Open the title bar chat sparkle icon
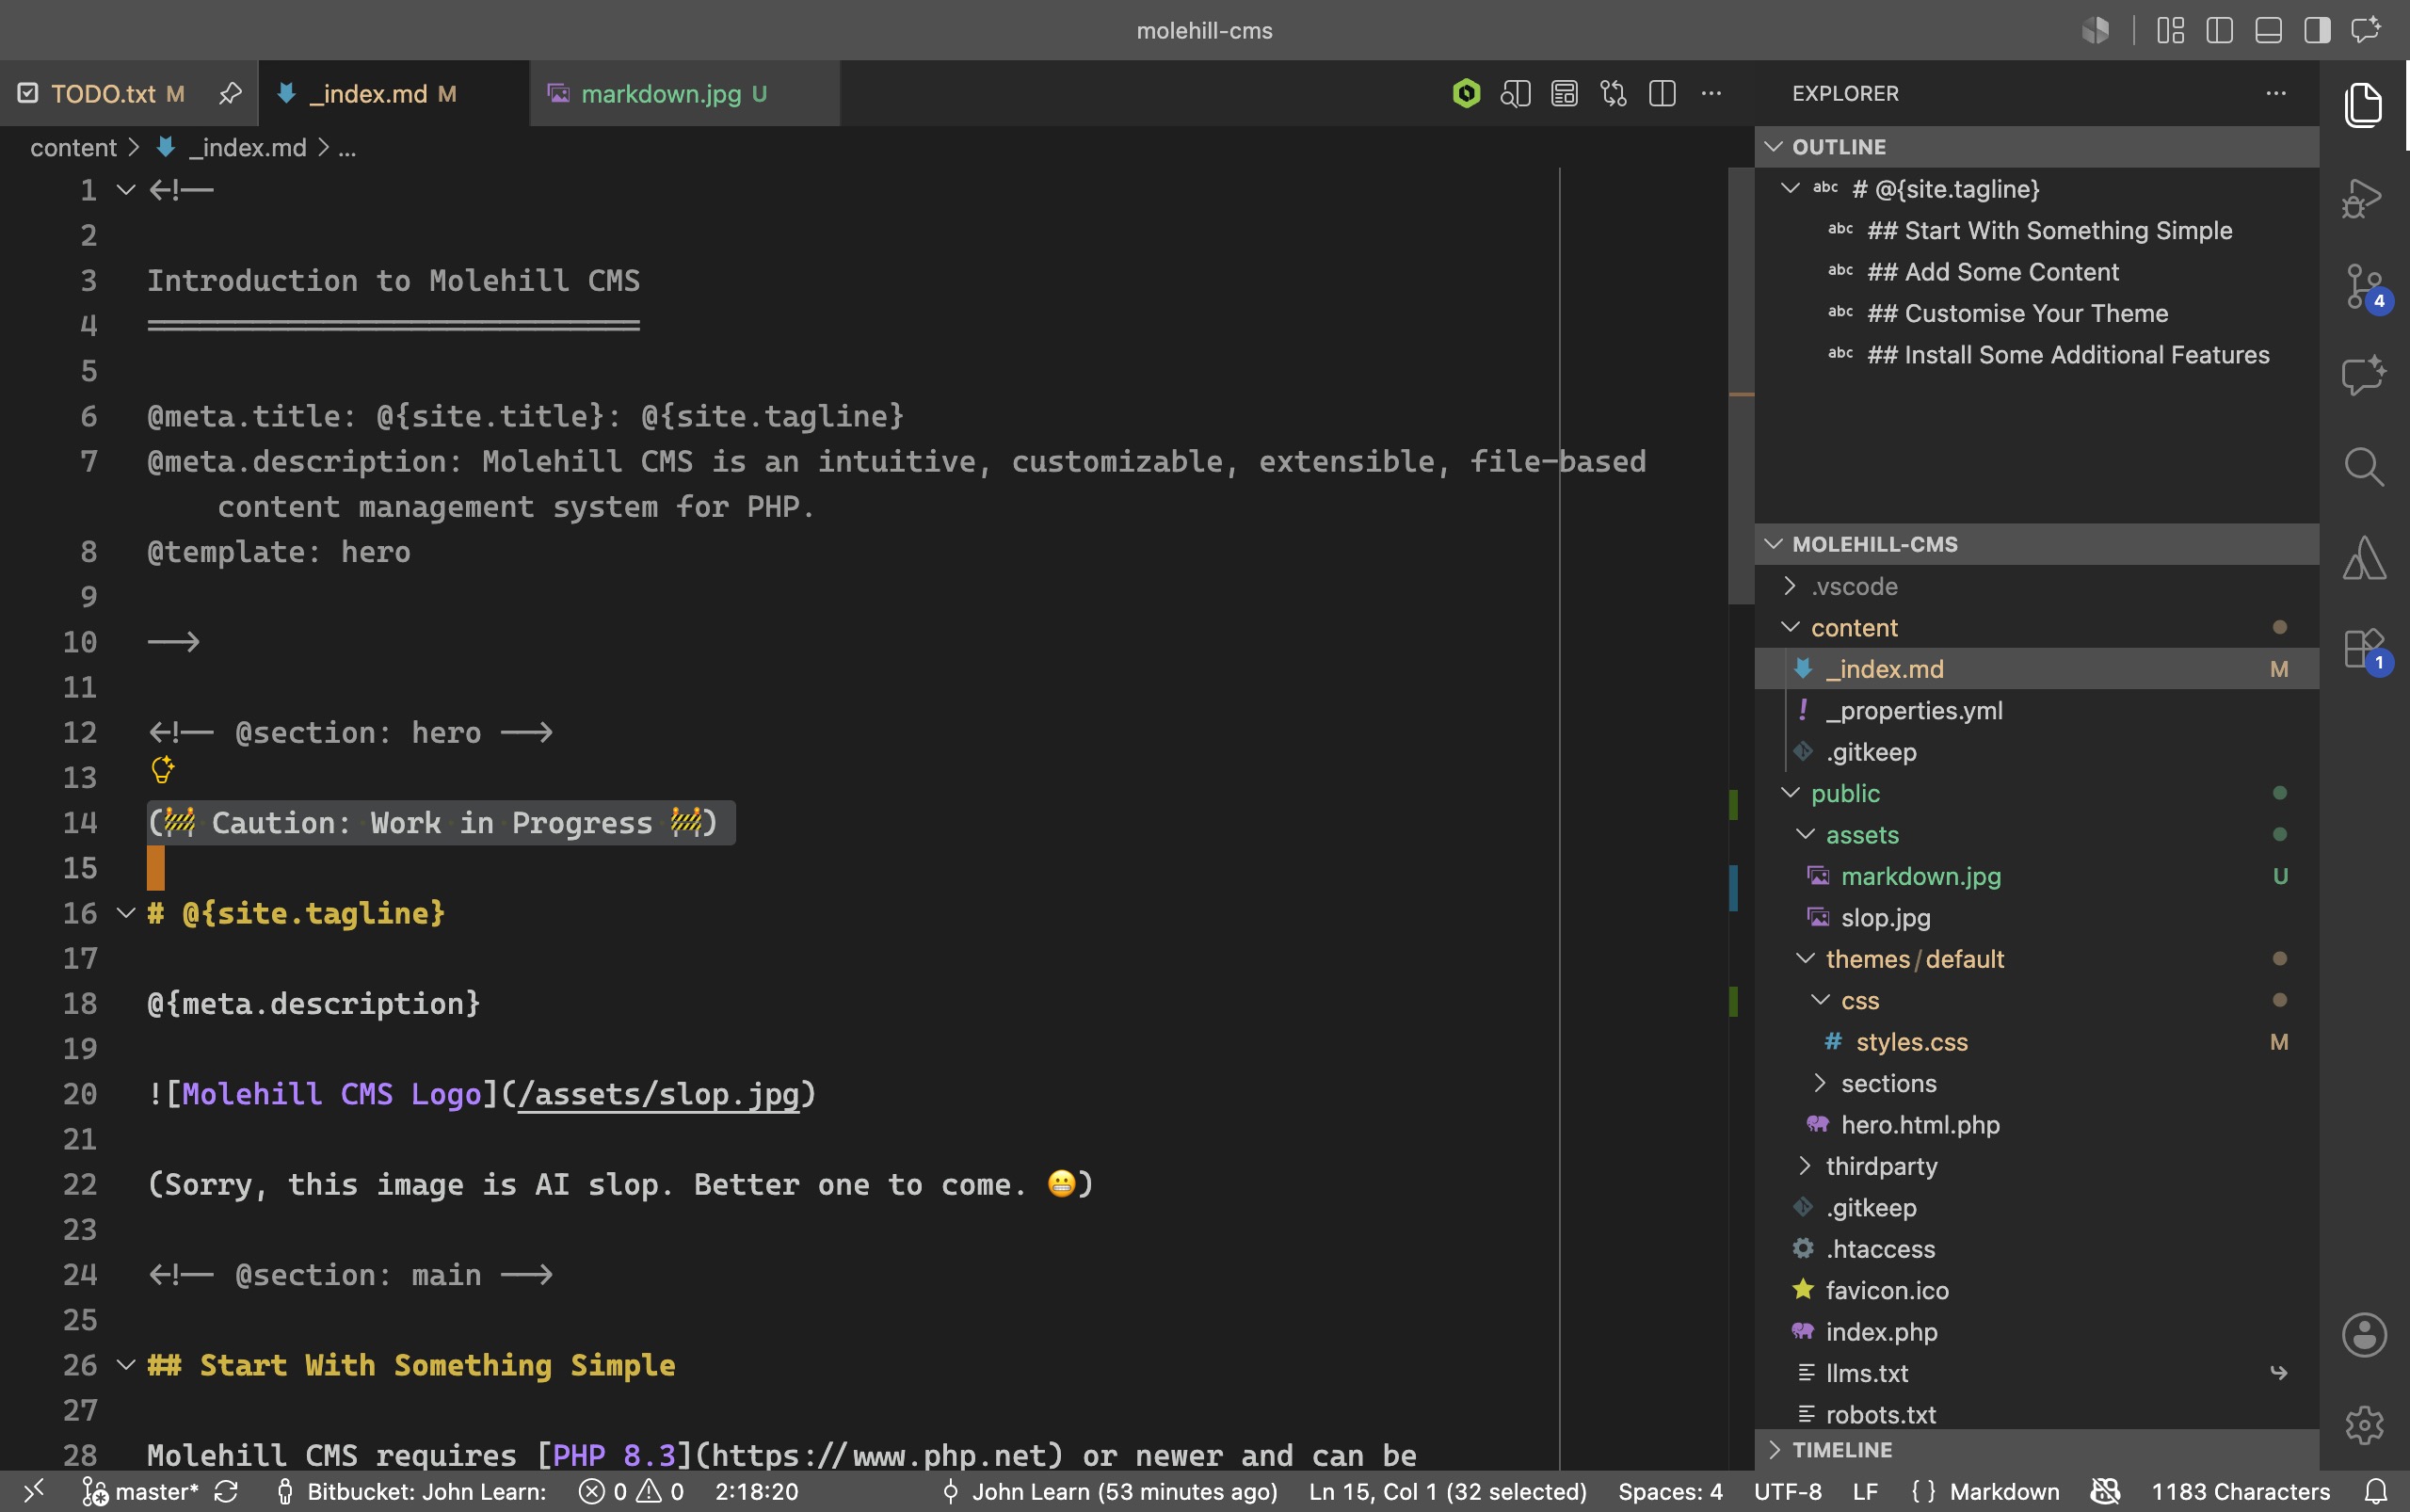The image size is (2410, 1512). [x=2366, y=30]
